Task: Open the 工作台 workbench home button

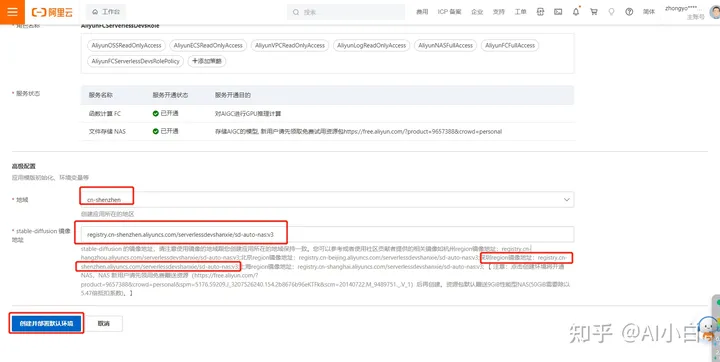Action: click(x=106, y=12)
